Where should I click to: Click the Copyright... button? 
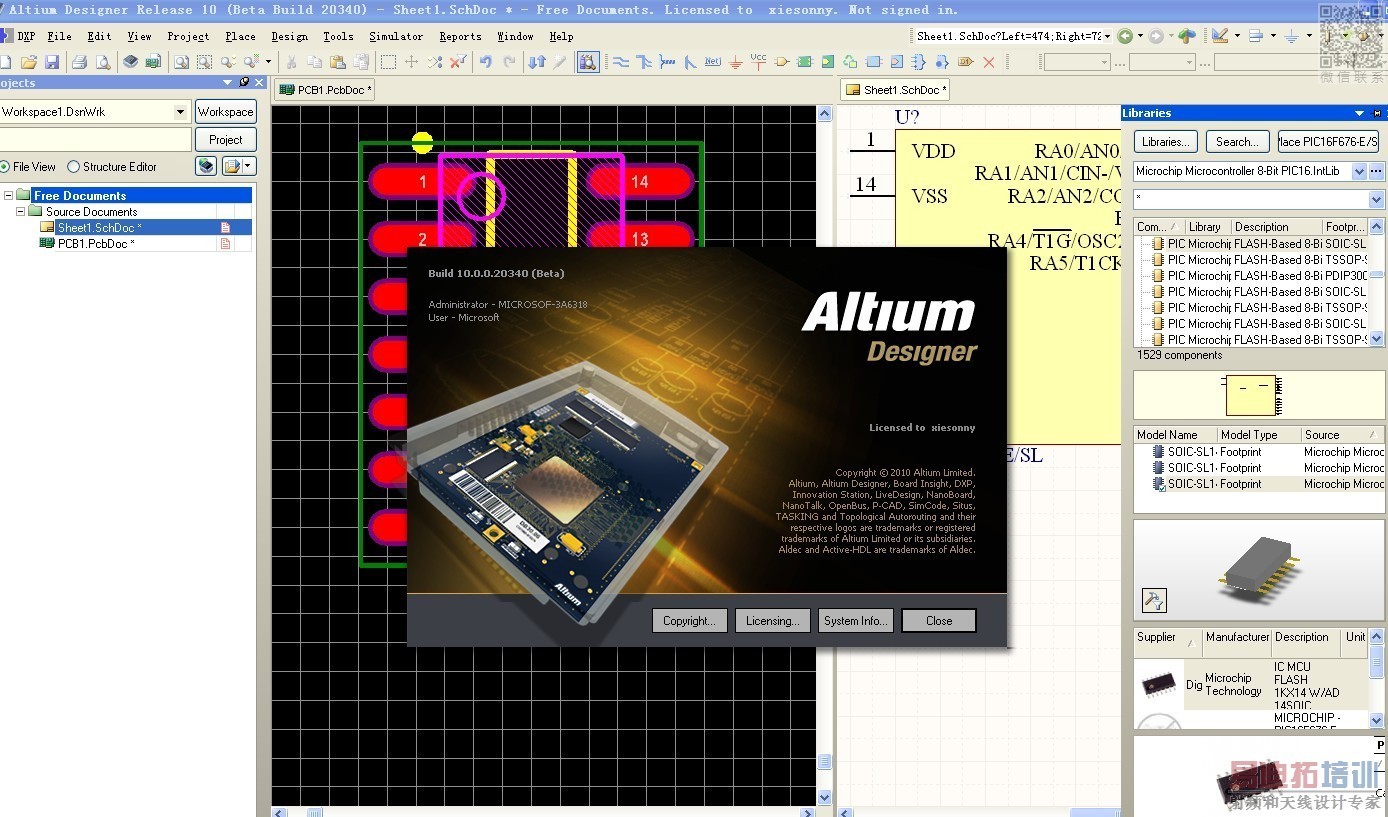coord(689,621)
